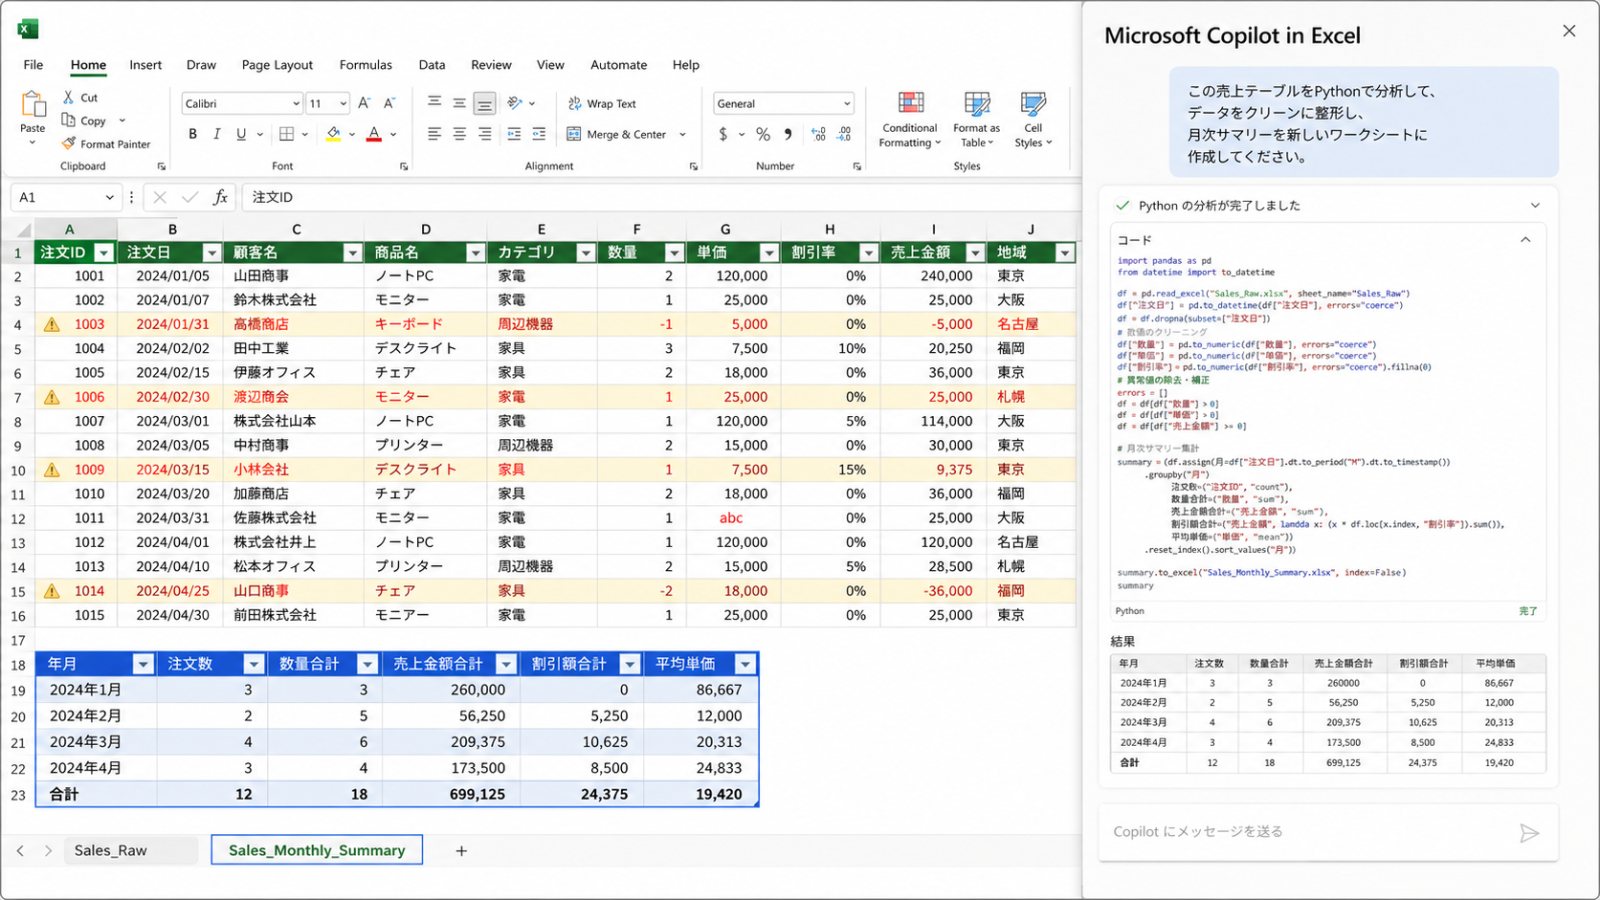
Task: Toggle Wrap Text for the cell
Action: click(x=602, y=103)
